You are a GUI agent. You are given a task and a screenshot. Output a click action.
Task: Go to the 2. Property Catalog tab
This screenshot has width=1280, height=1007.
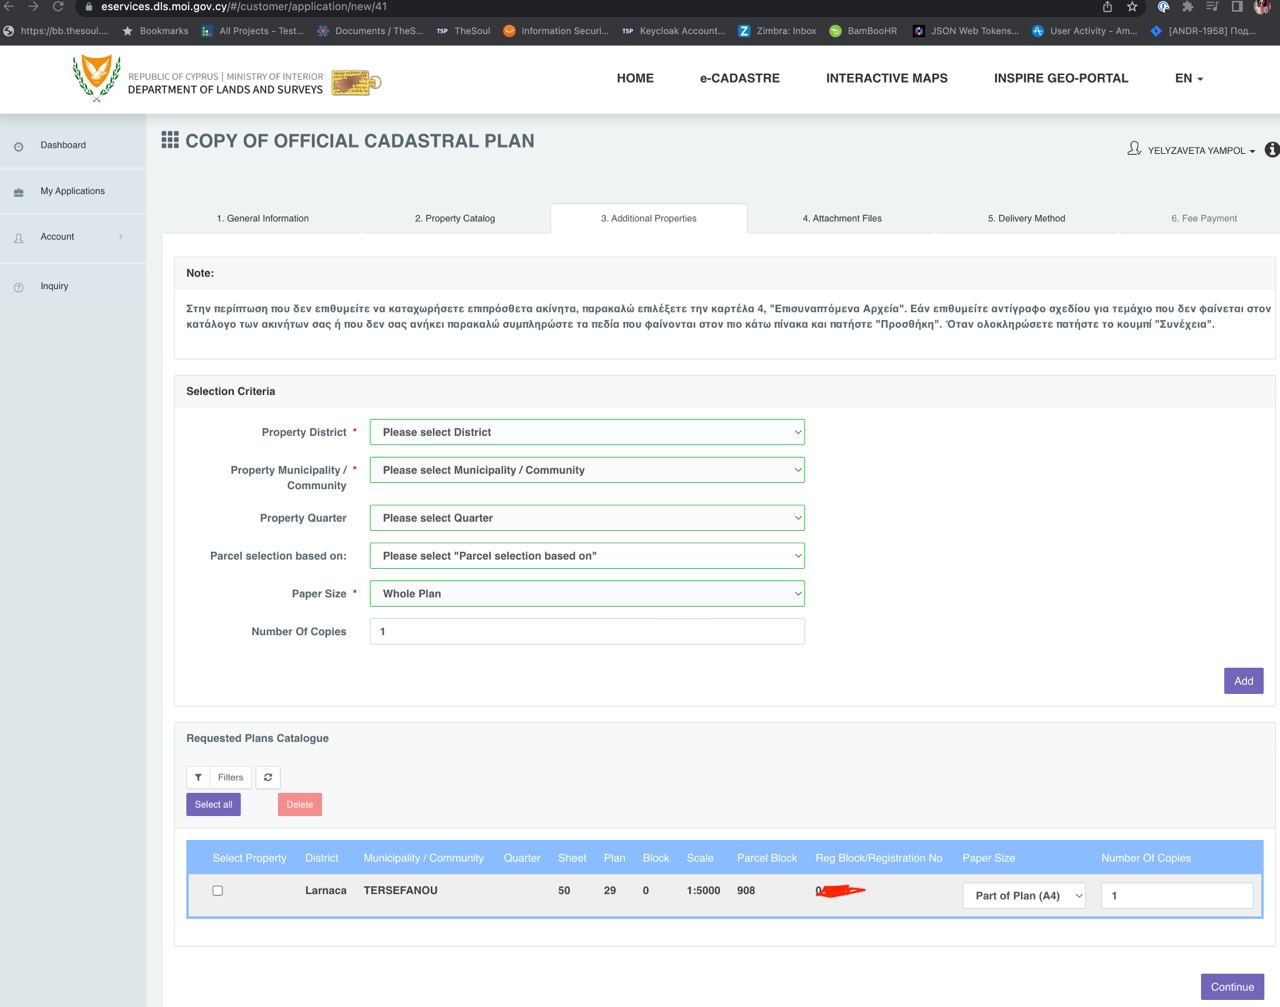455,218
